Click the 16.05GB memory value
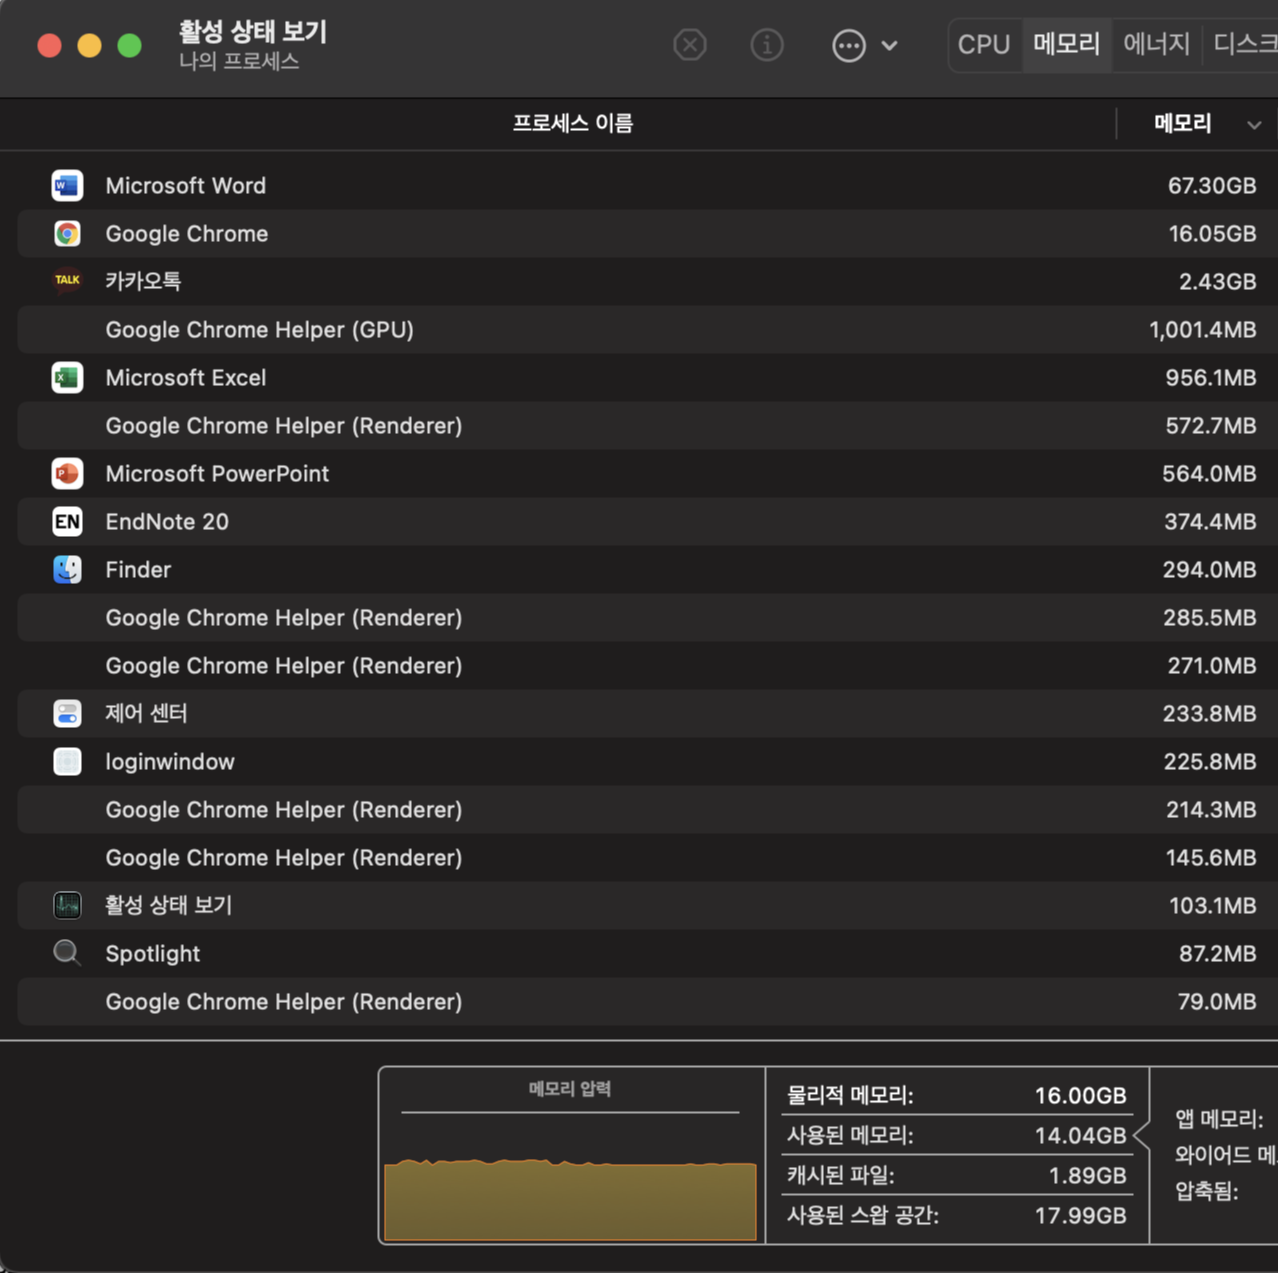This screenshot has width=1278, height=1273. click(x=1212, y=234)
